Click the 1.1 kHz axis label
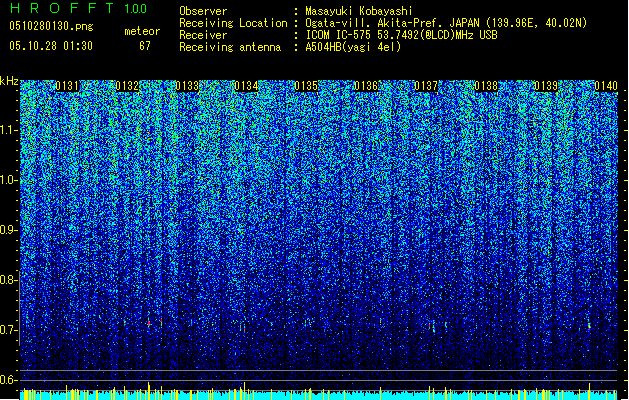Image resolution: width=629 pixels, height=400 pixels. [x=9, y=131]
